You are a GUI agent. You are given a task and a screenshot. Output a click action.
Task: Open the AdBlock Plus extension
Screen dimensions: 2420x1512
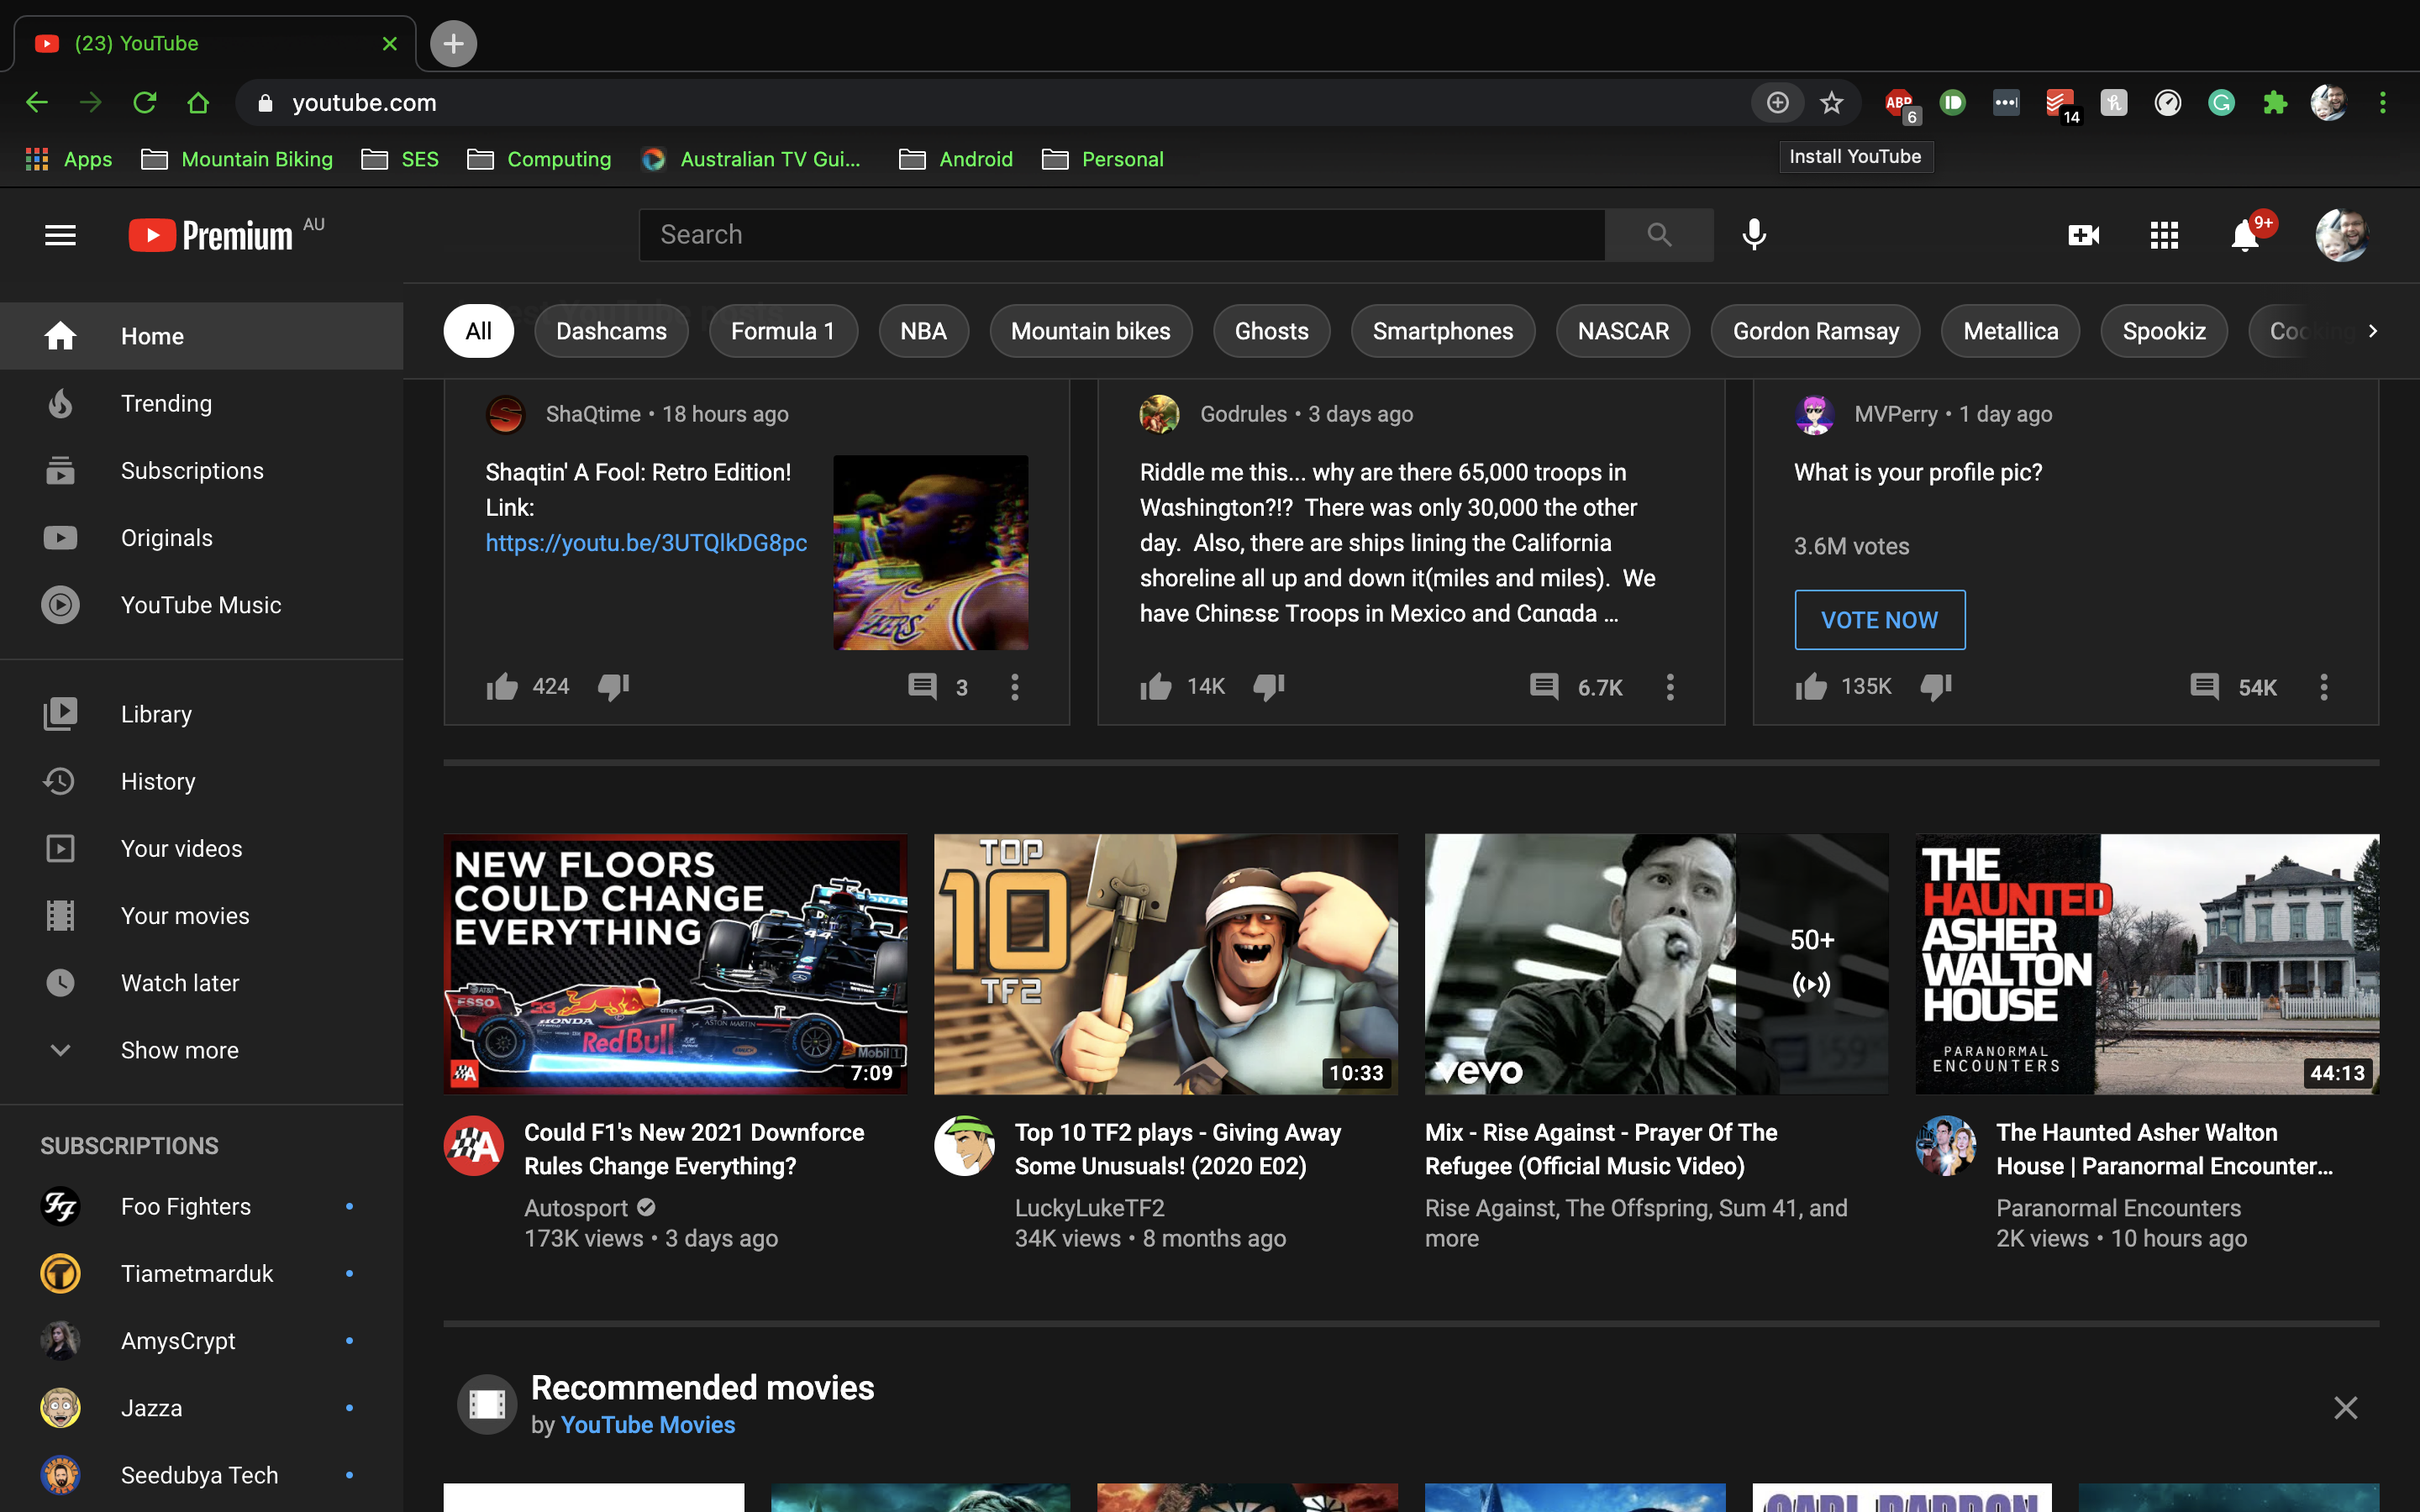pos(1899,103)
